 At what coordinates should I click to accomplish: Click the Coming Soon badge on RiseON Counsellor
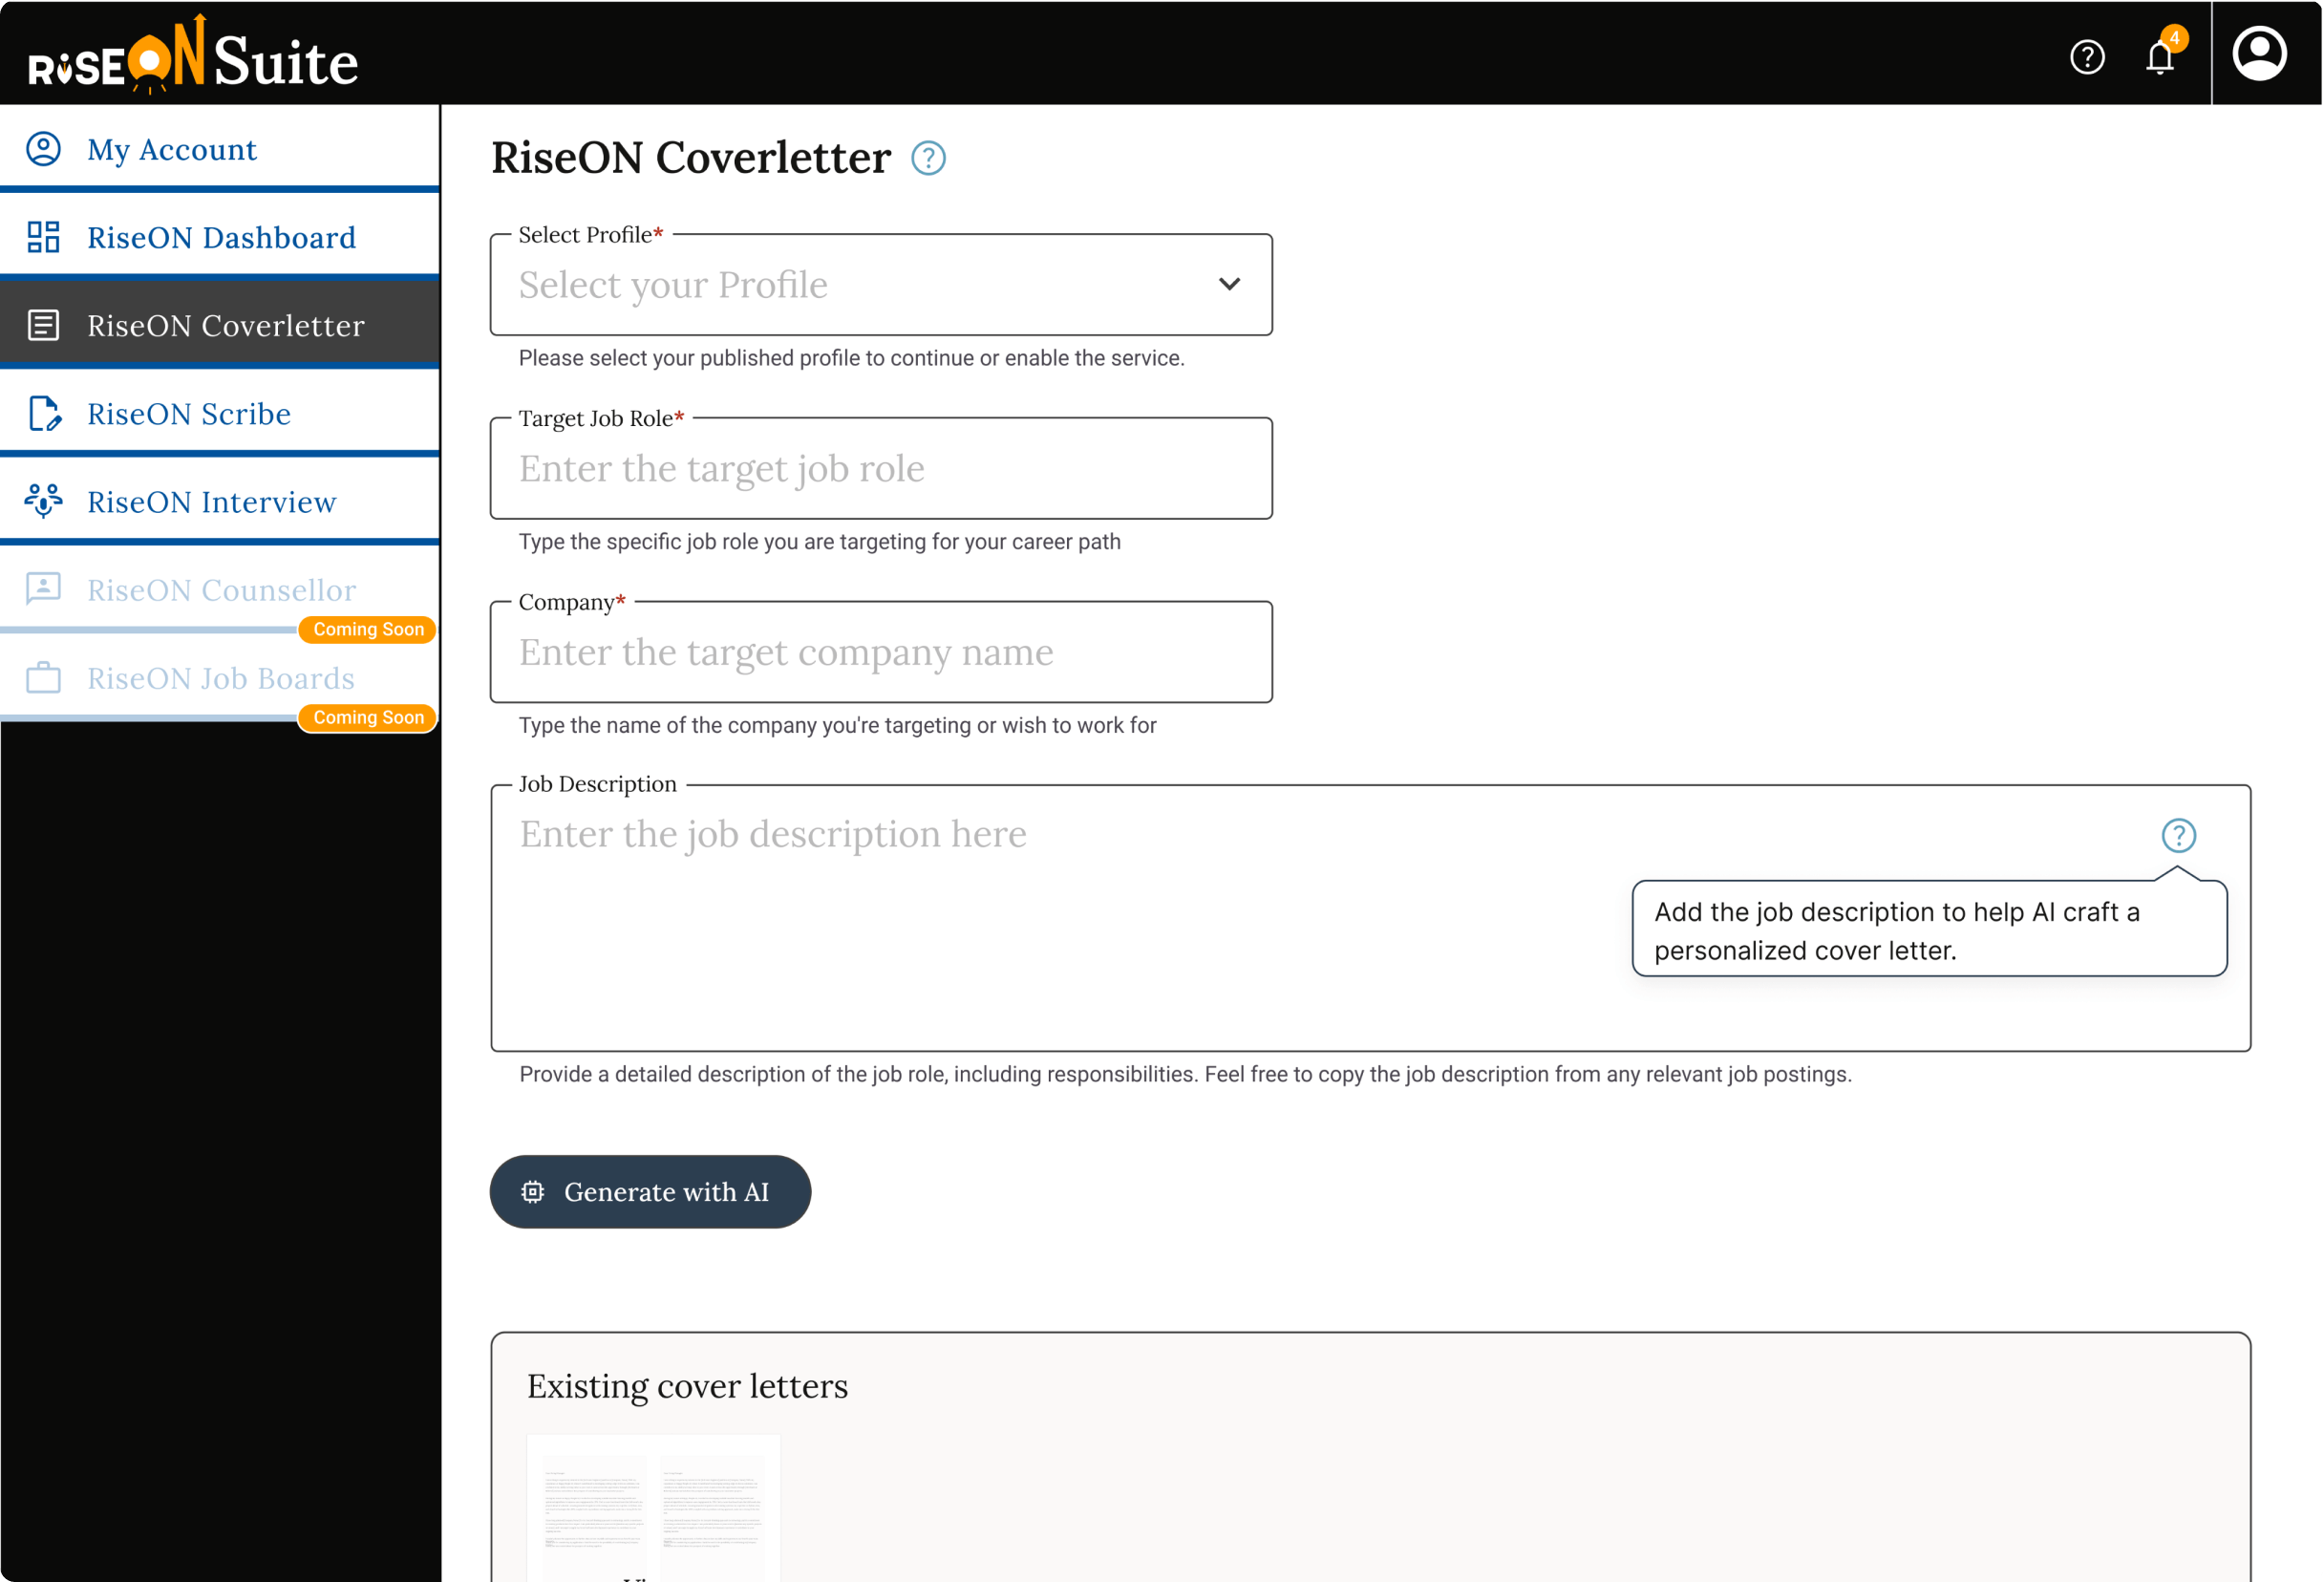[366, 629]
